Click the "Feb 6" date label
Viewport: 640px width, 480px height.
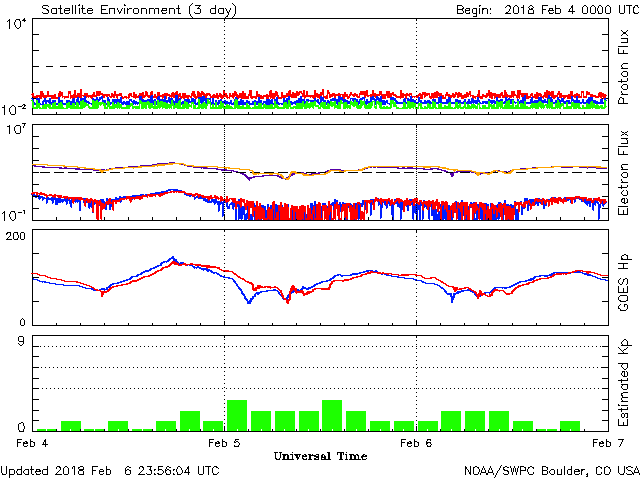pyautogui.click(x=416, y=443)
